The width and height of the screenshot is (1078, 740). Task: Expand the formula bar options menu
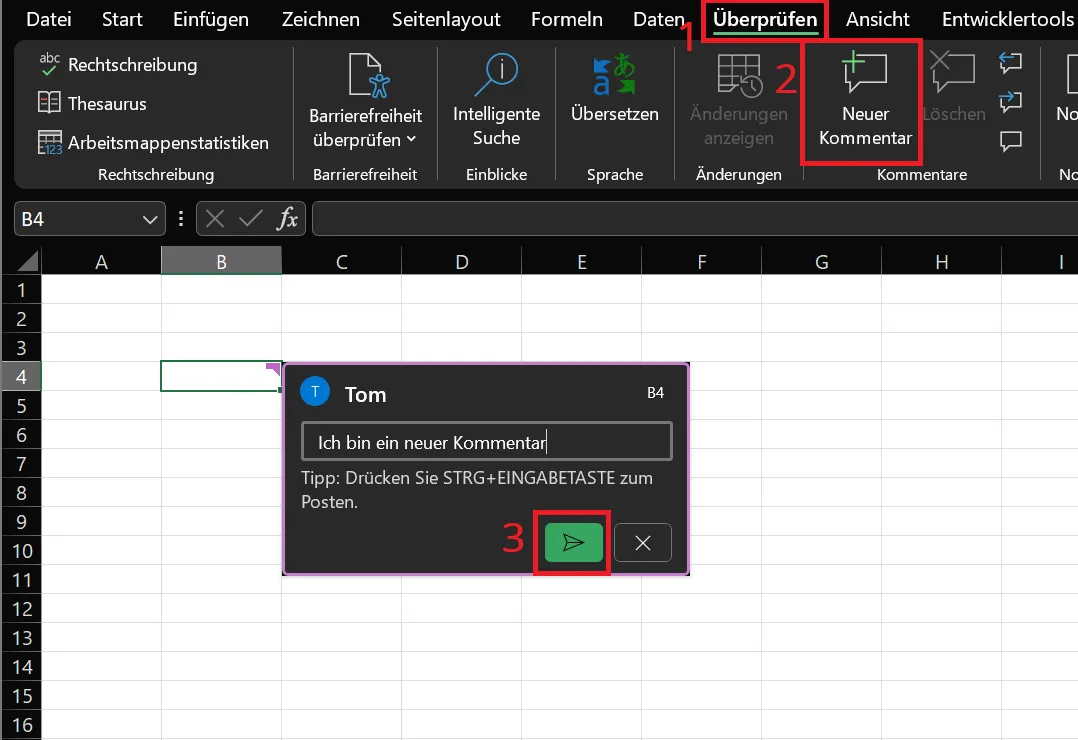180,218
